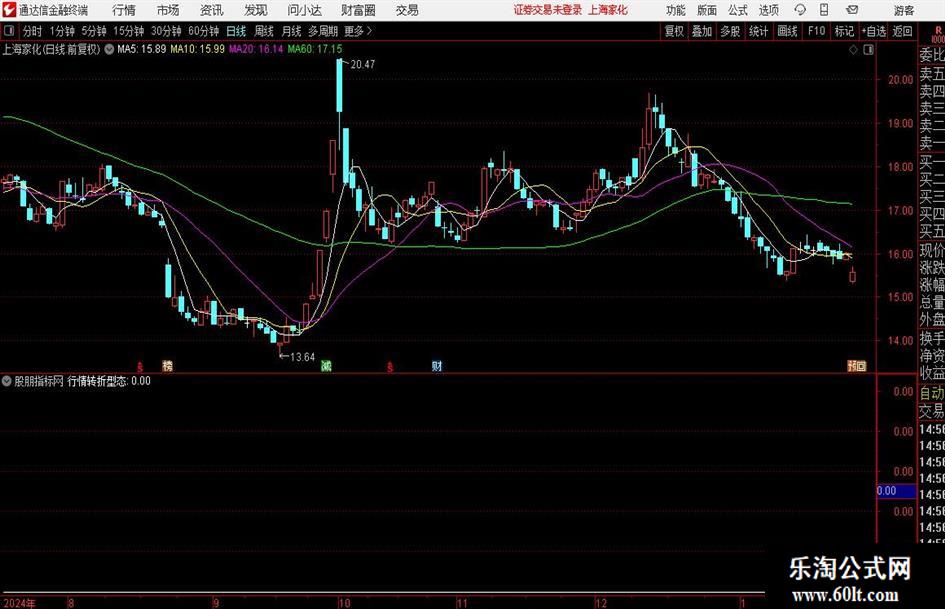Open the 问小达 menu

304,10
